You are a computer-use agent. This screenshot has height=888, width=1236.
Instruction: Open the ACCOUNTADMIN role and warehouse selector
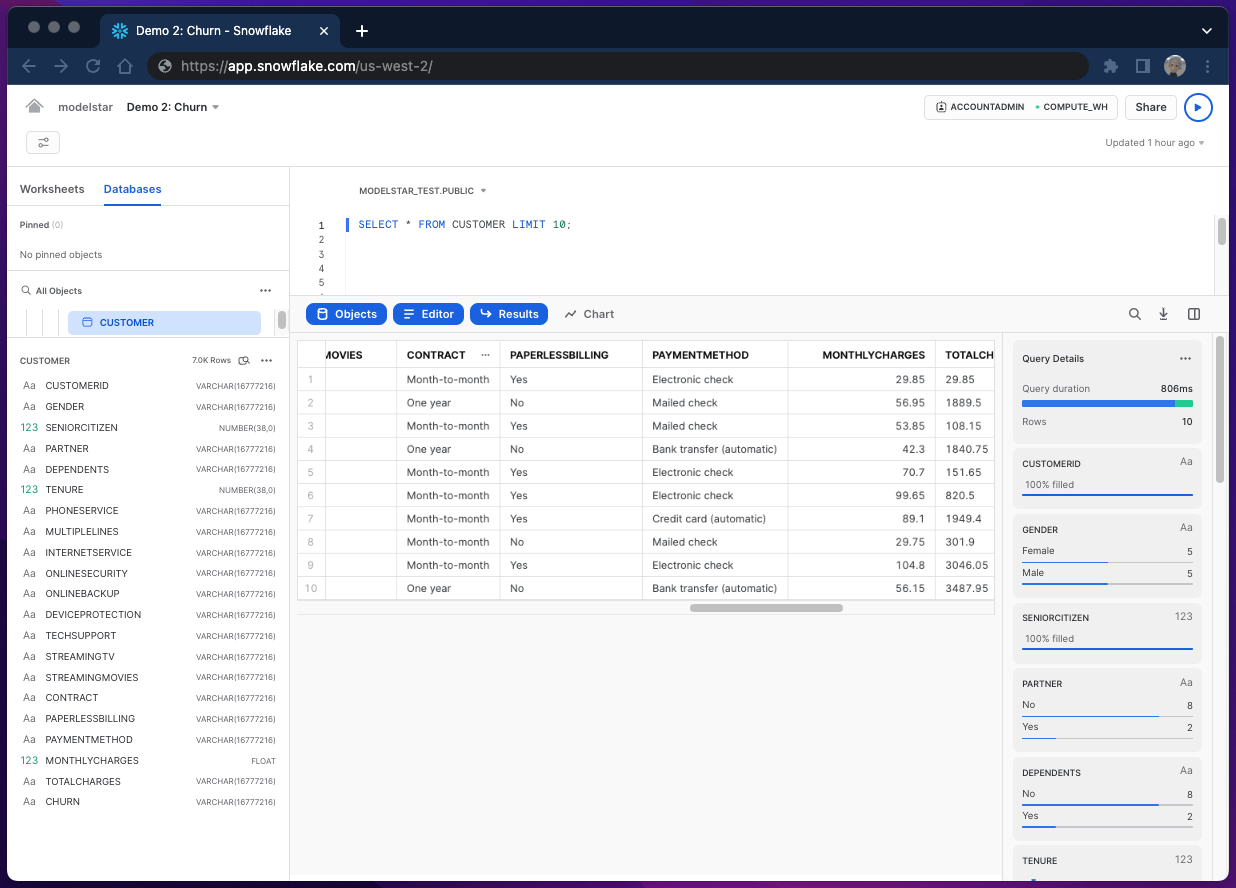click(1019, 107)
